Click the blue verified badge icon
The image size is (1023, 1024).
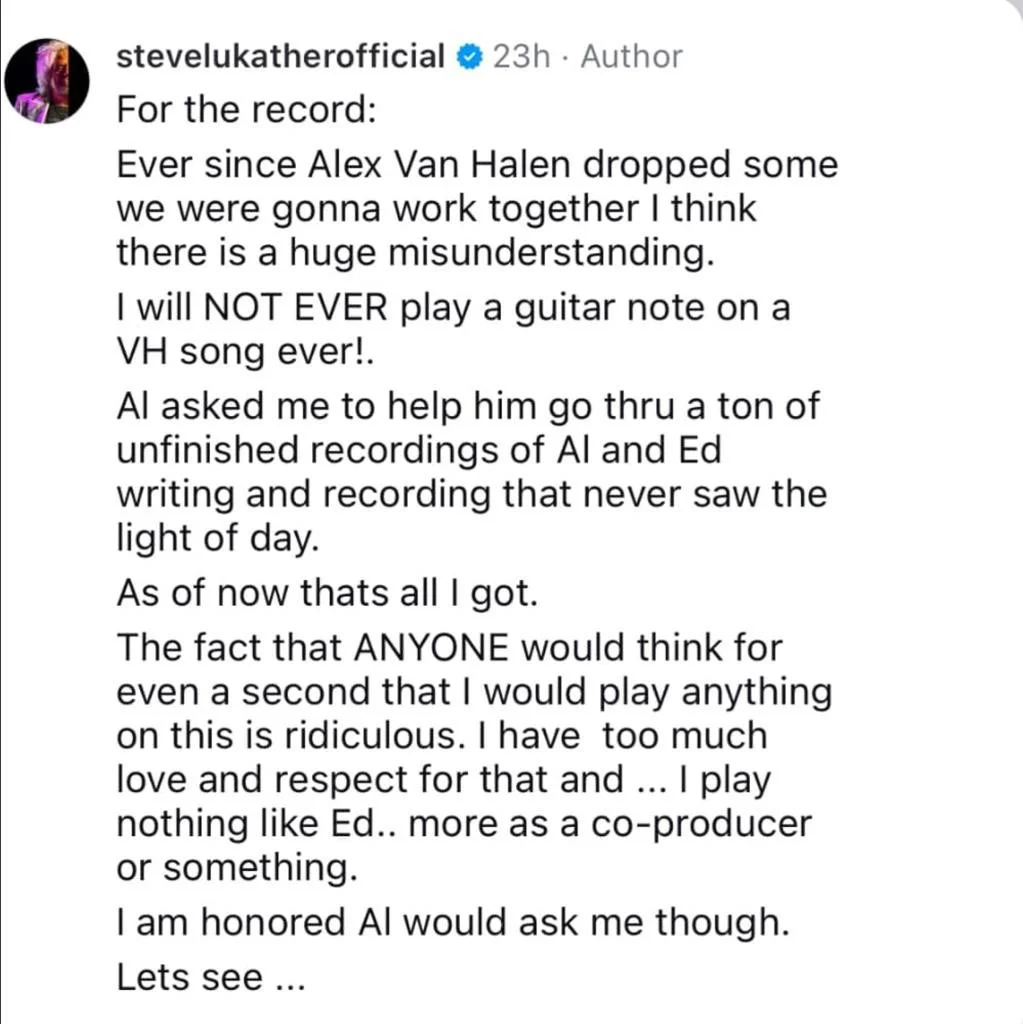pos(469,58)
